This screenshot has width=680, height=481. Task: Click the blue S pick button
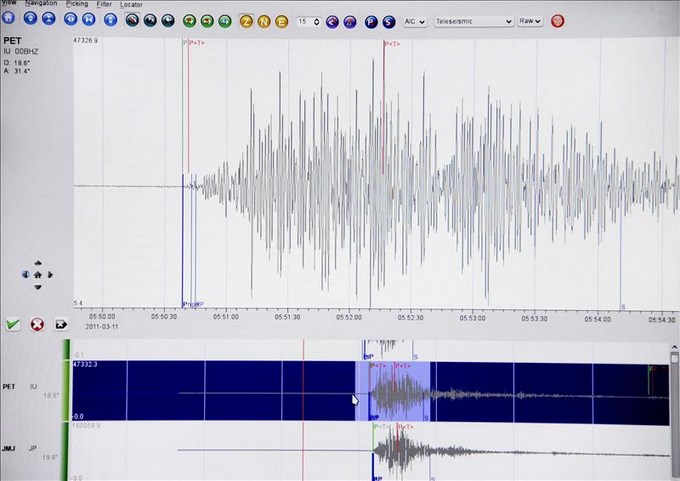point(387,20)
